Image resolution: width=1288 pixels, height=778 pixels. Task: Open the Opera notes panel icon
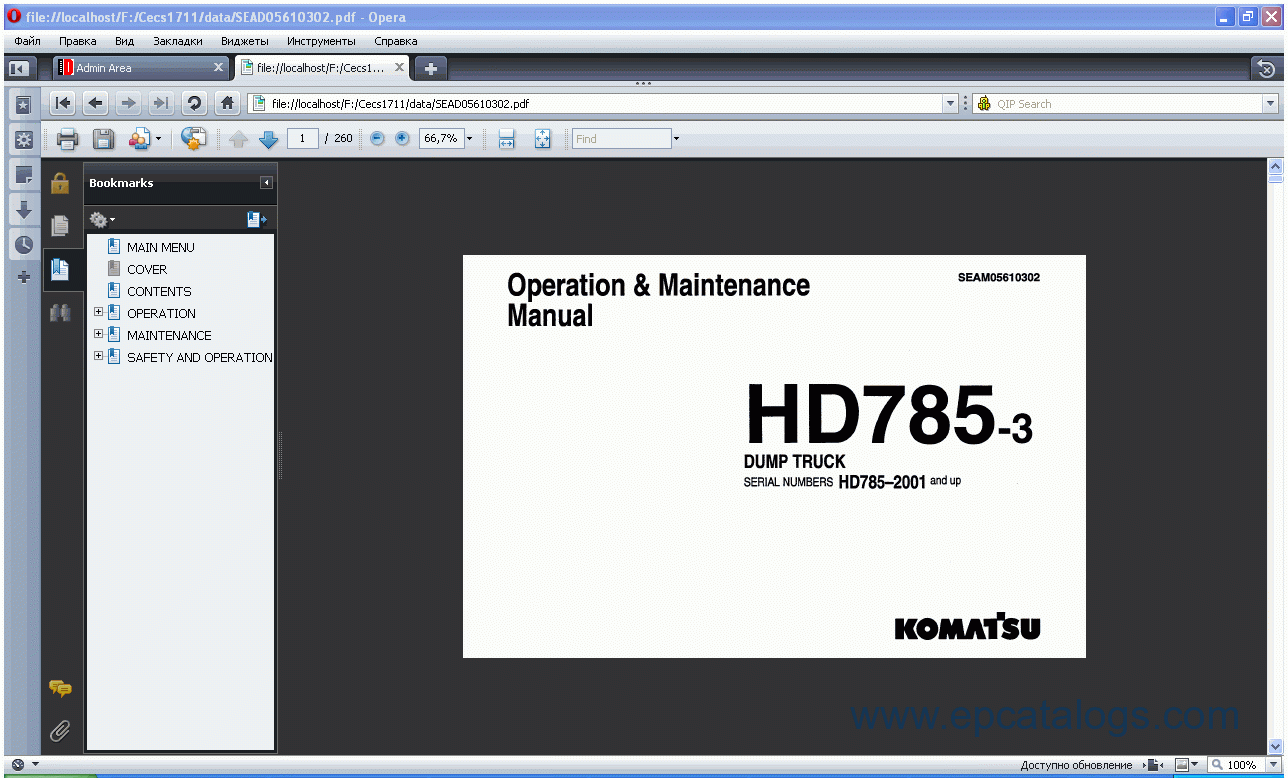click(x=23, y=175)
